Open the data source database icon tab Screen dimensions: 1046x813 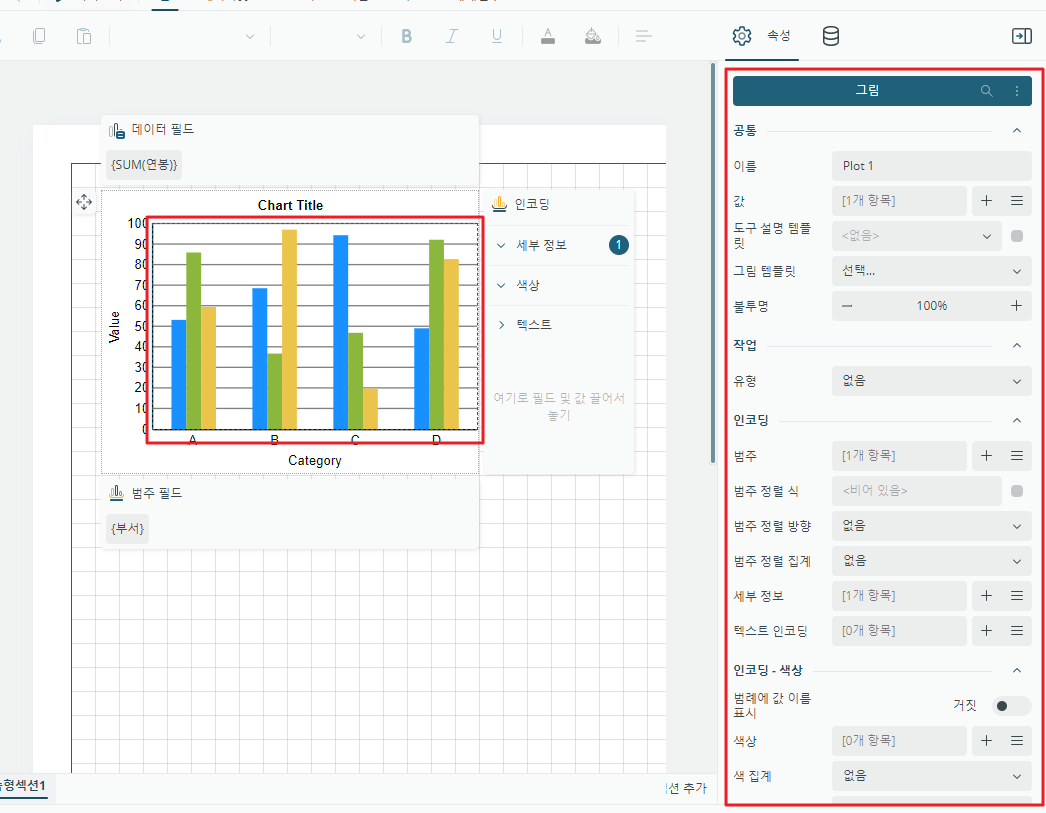click(x=831, y=36)
